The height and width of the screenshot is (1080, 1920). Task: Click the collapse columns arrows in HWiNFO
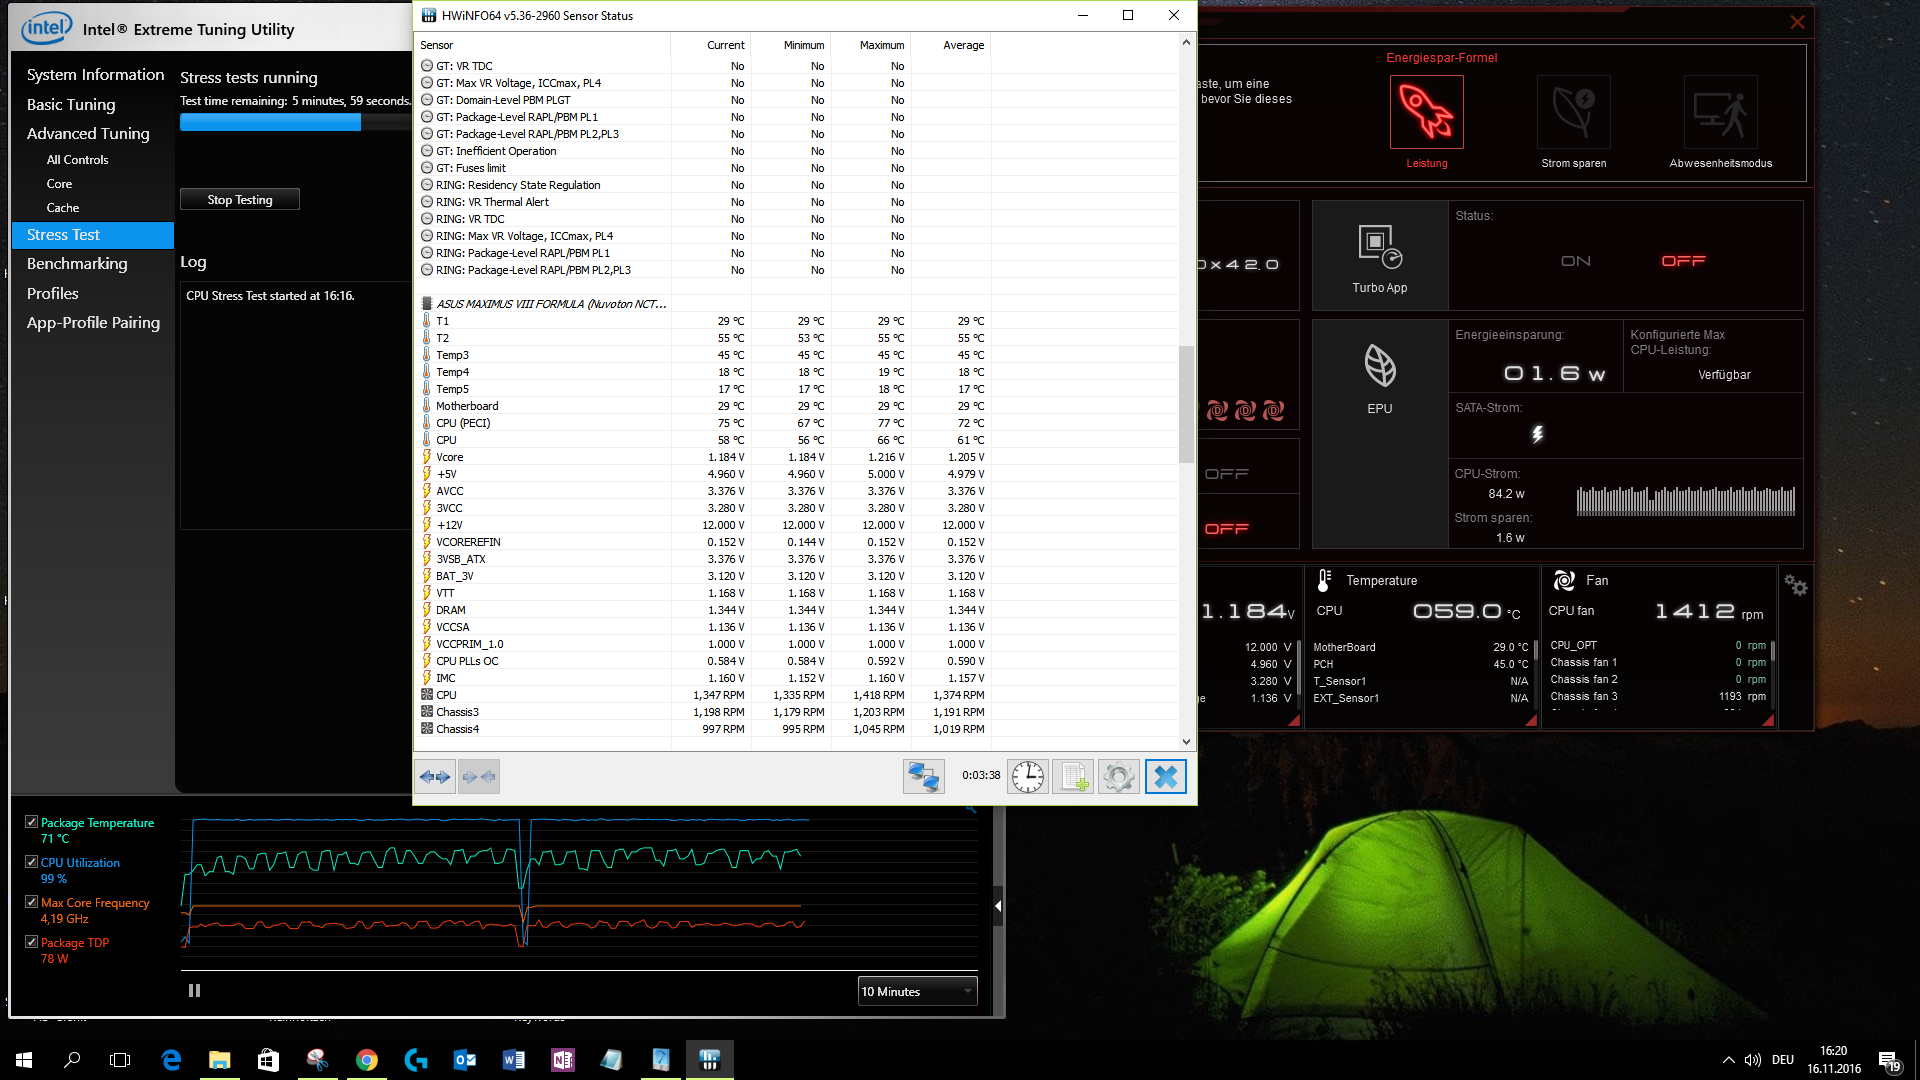479,776
